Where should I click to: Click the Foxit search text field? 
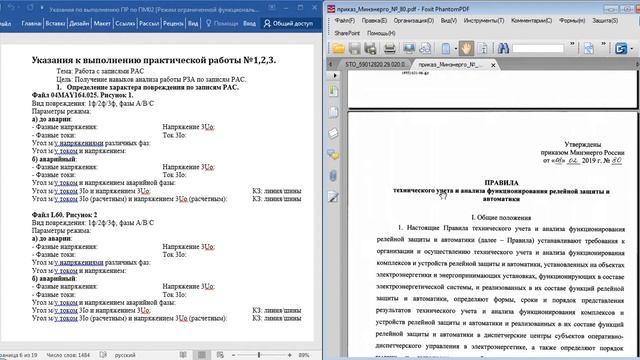coord(538,49)
